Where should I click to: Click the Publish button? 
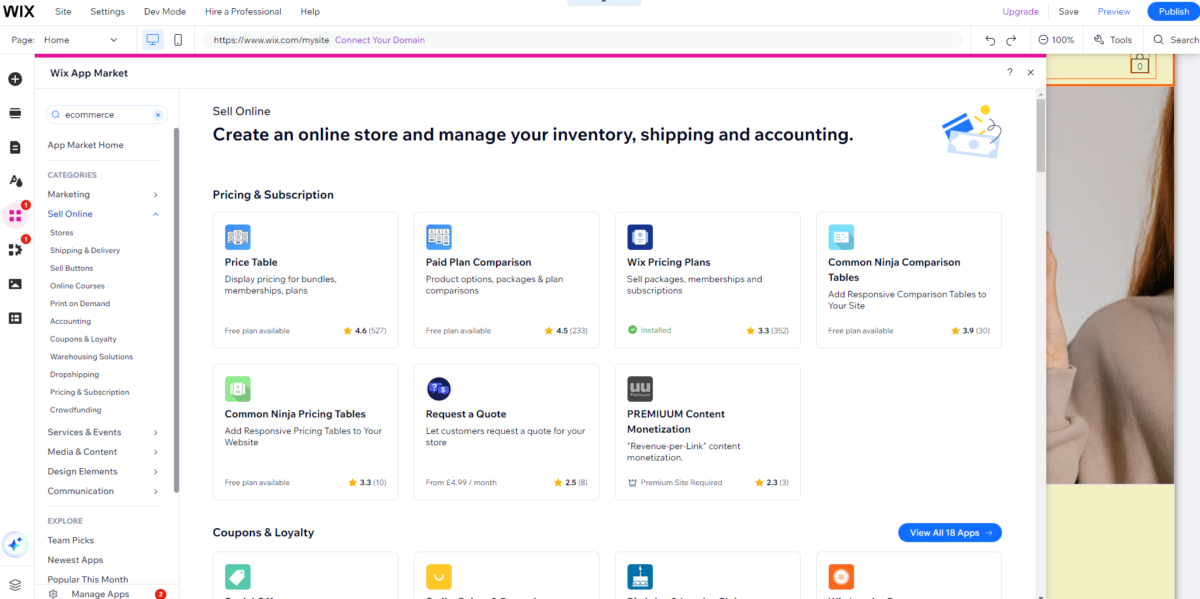1173,12
